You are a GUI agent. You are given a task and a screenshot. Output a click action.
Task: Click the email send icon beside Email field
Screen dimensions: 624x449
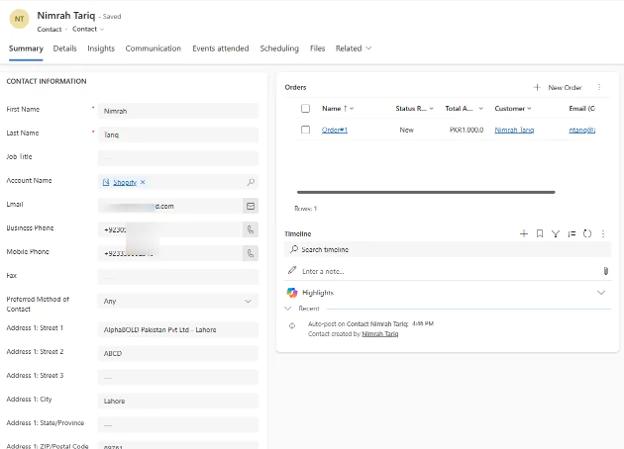[x=250, y=206]
